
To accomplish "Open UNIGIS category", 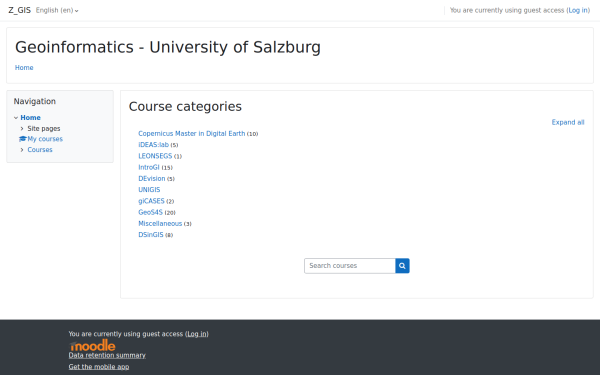I will point(149,190).
